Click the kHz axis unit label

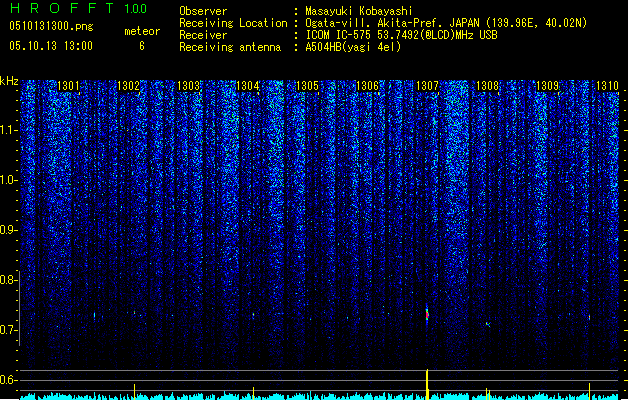click(9, 81)
